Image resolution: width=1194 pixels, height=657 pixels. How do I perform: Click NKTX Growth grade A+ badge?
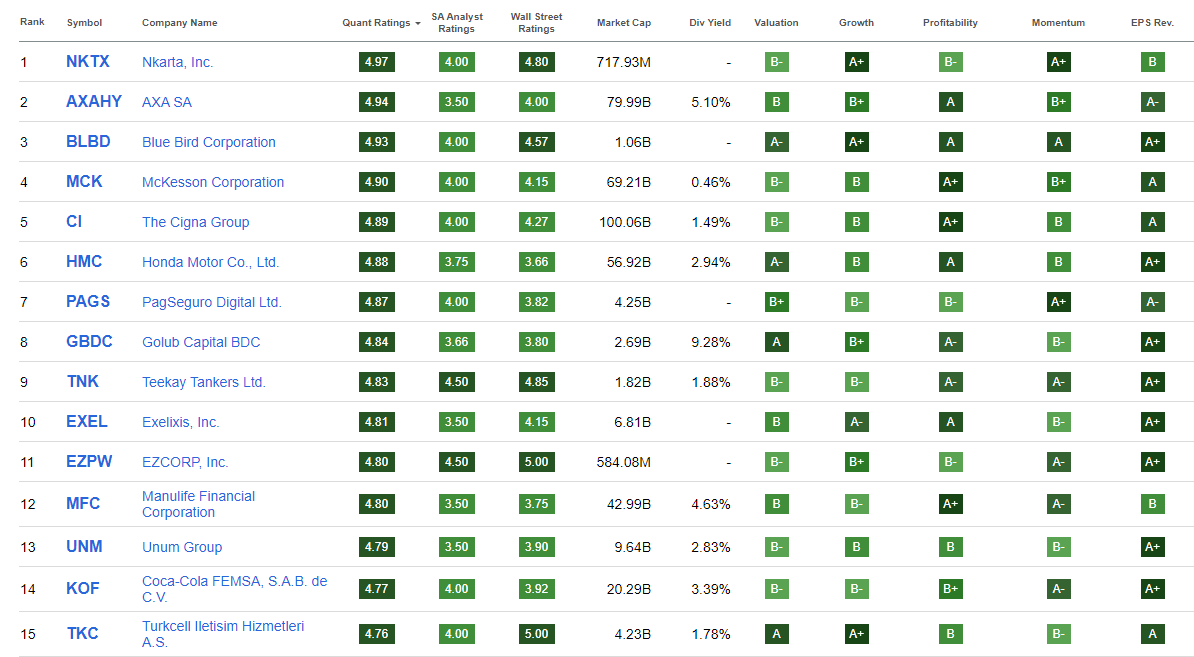pyautogui.click(x=857, y=62)
